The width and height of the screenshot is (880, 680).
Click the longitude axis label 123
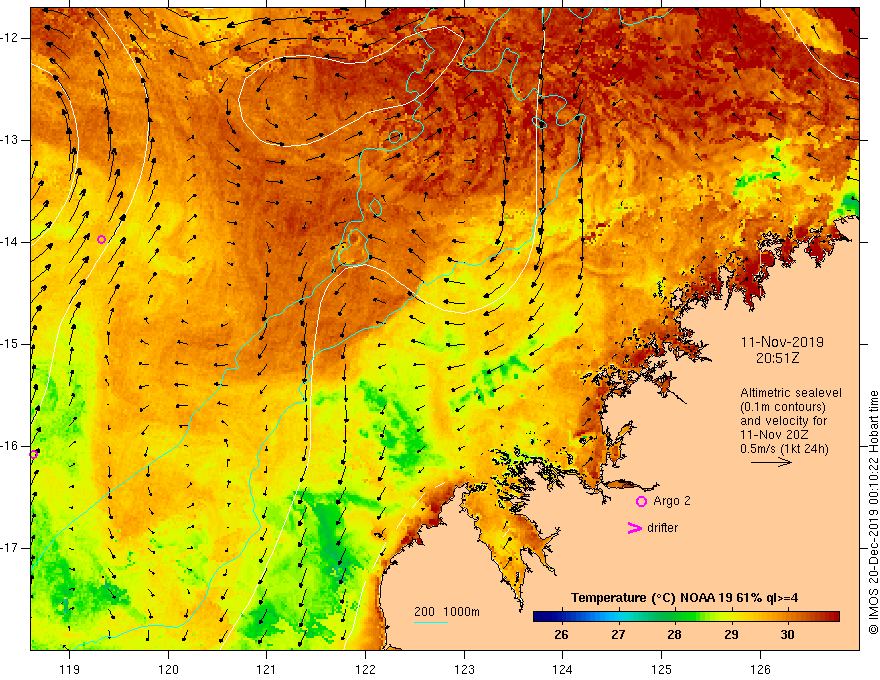pos(464,669)
